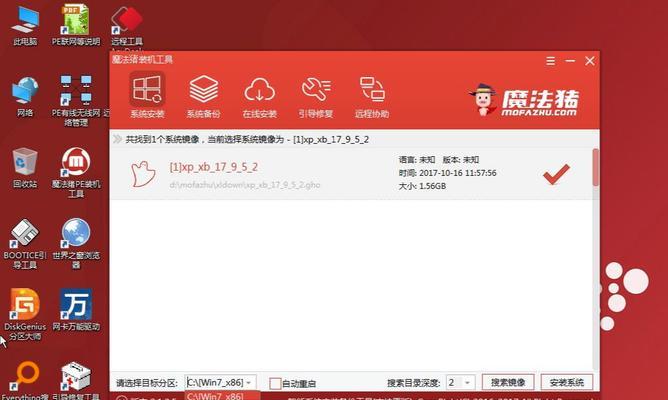Open 远程协助 tab
Viewport: 668px width, 400px height.
pos(372,97)
